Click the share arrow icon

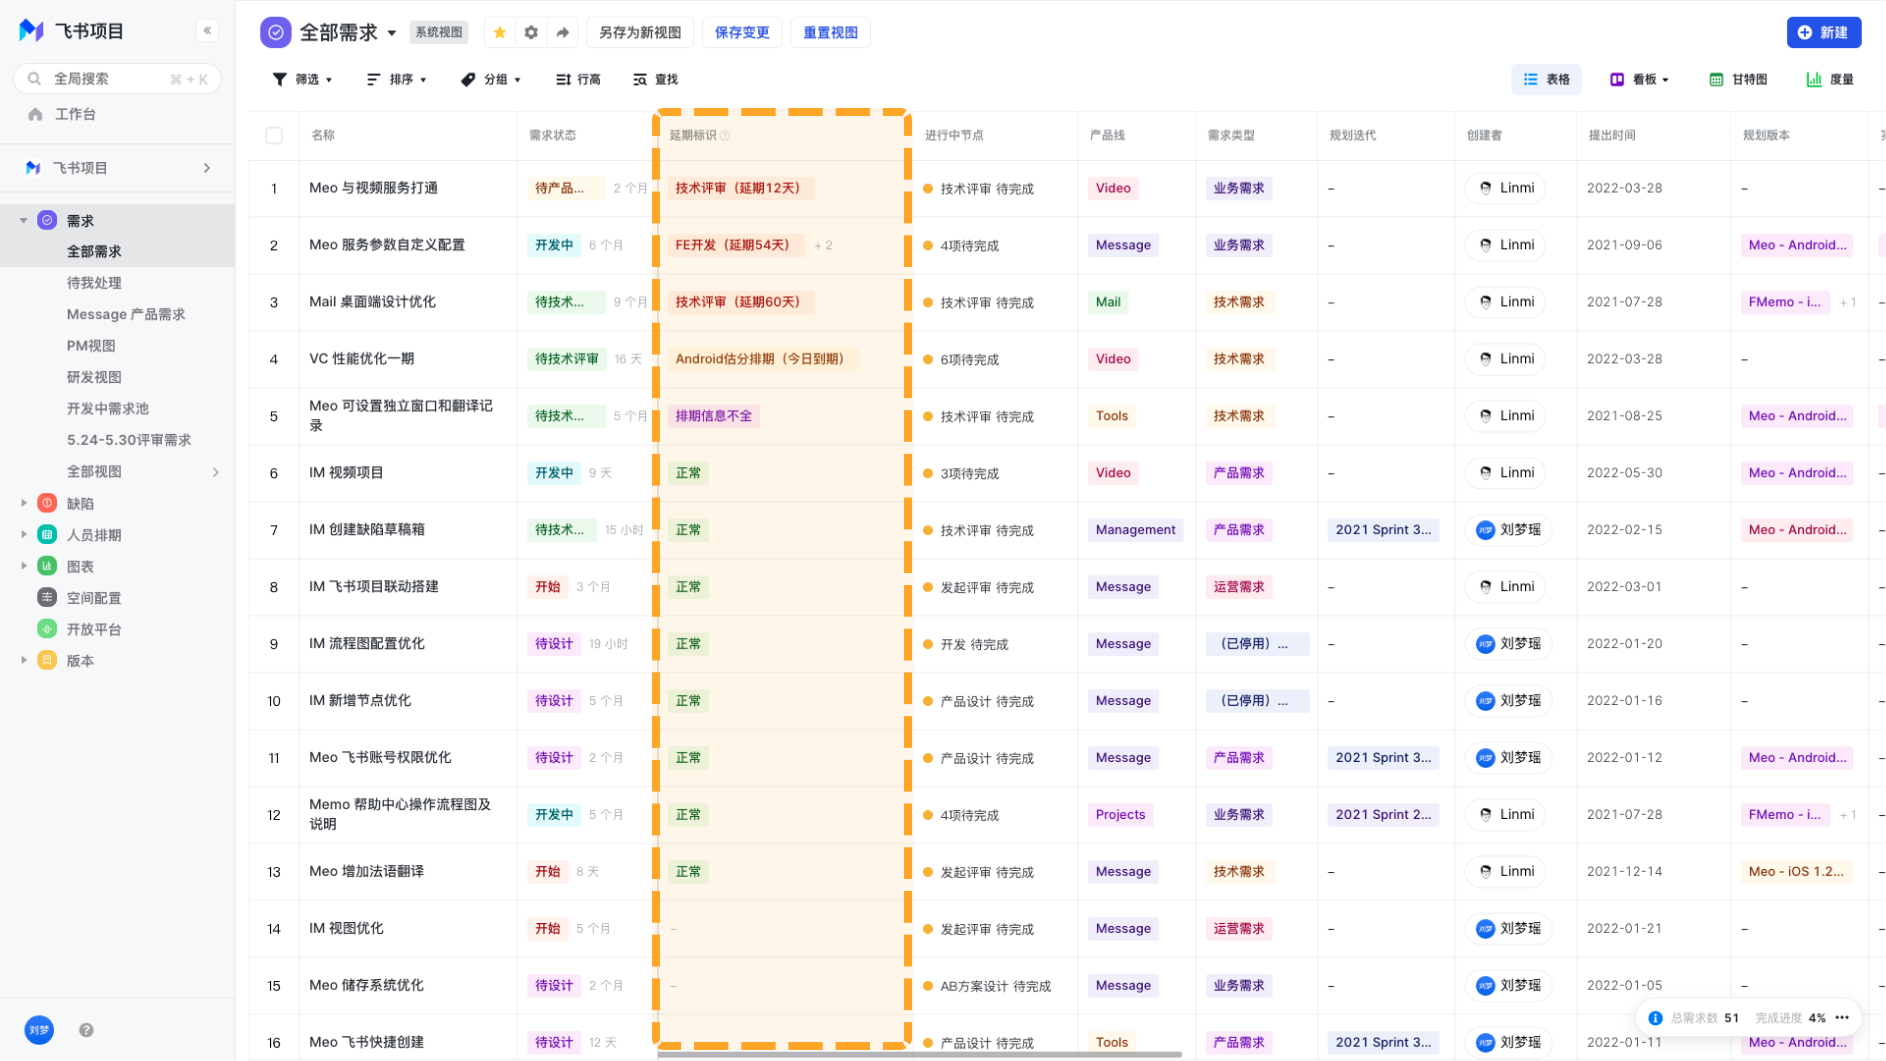pyautogui.click(x=563, y=32)
